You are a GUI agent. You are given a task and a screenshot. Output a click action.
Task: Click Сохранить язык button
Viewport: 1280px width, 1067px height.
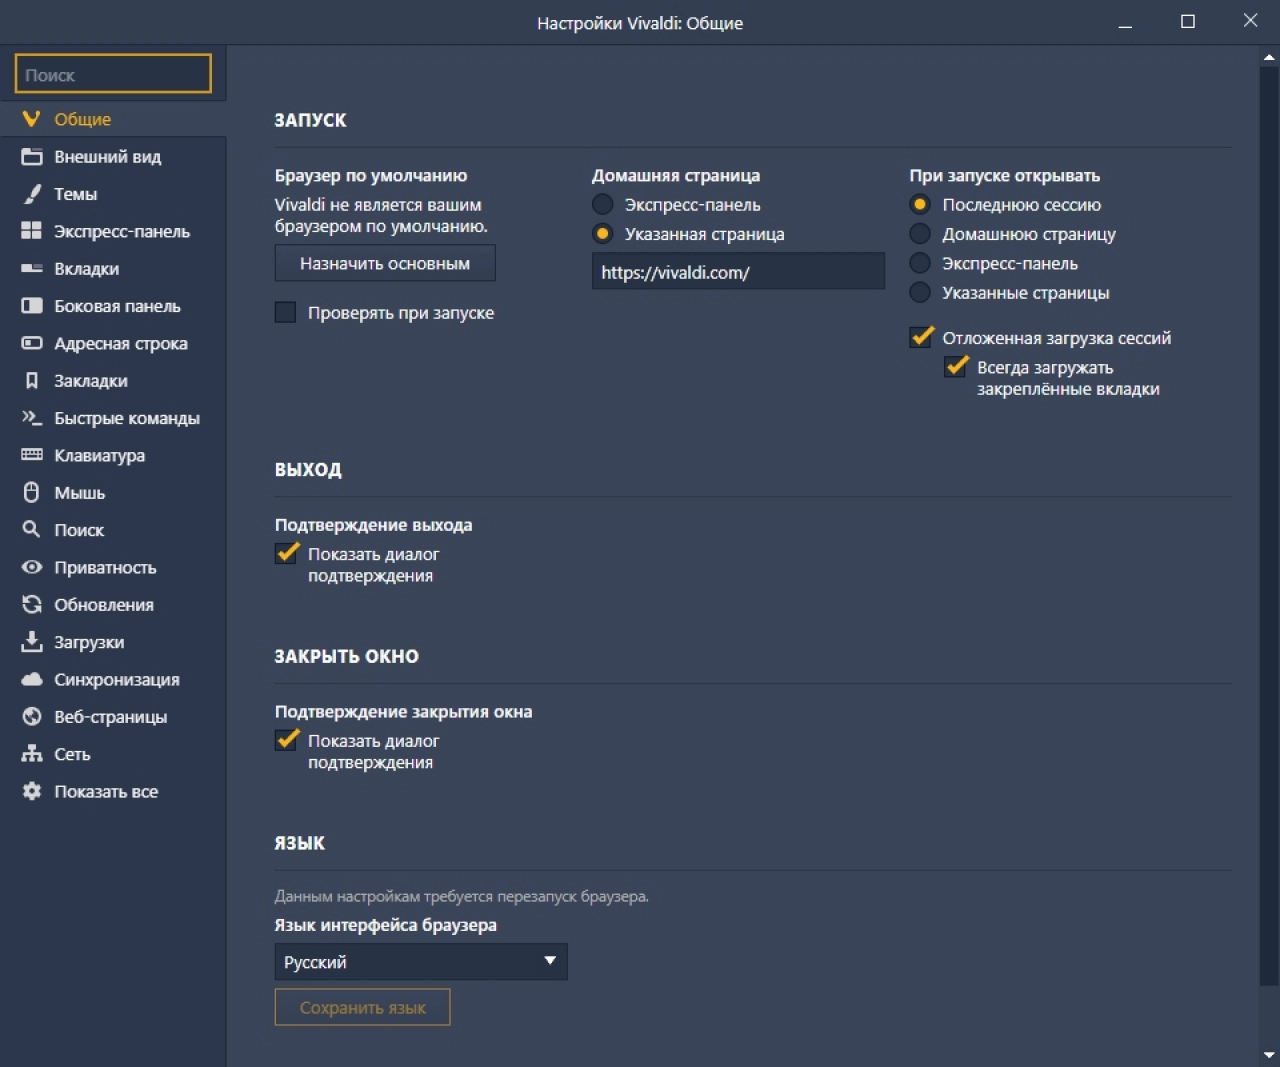click(x=362, y=1008)
